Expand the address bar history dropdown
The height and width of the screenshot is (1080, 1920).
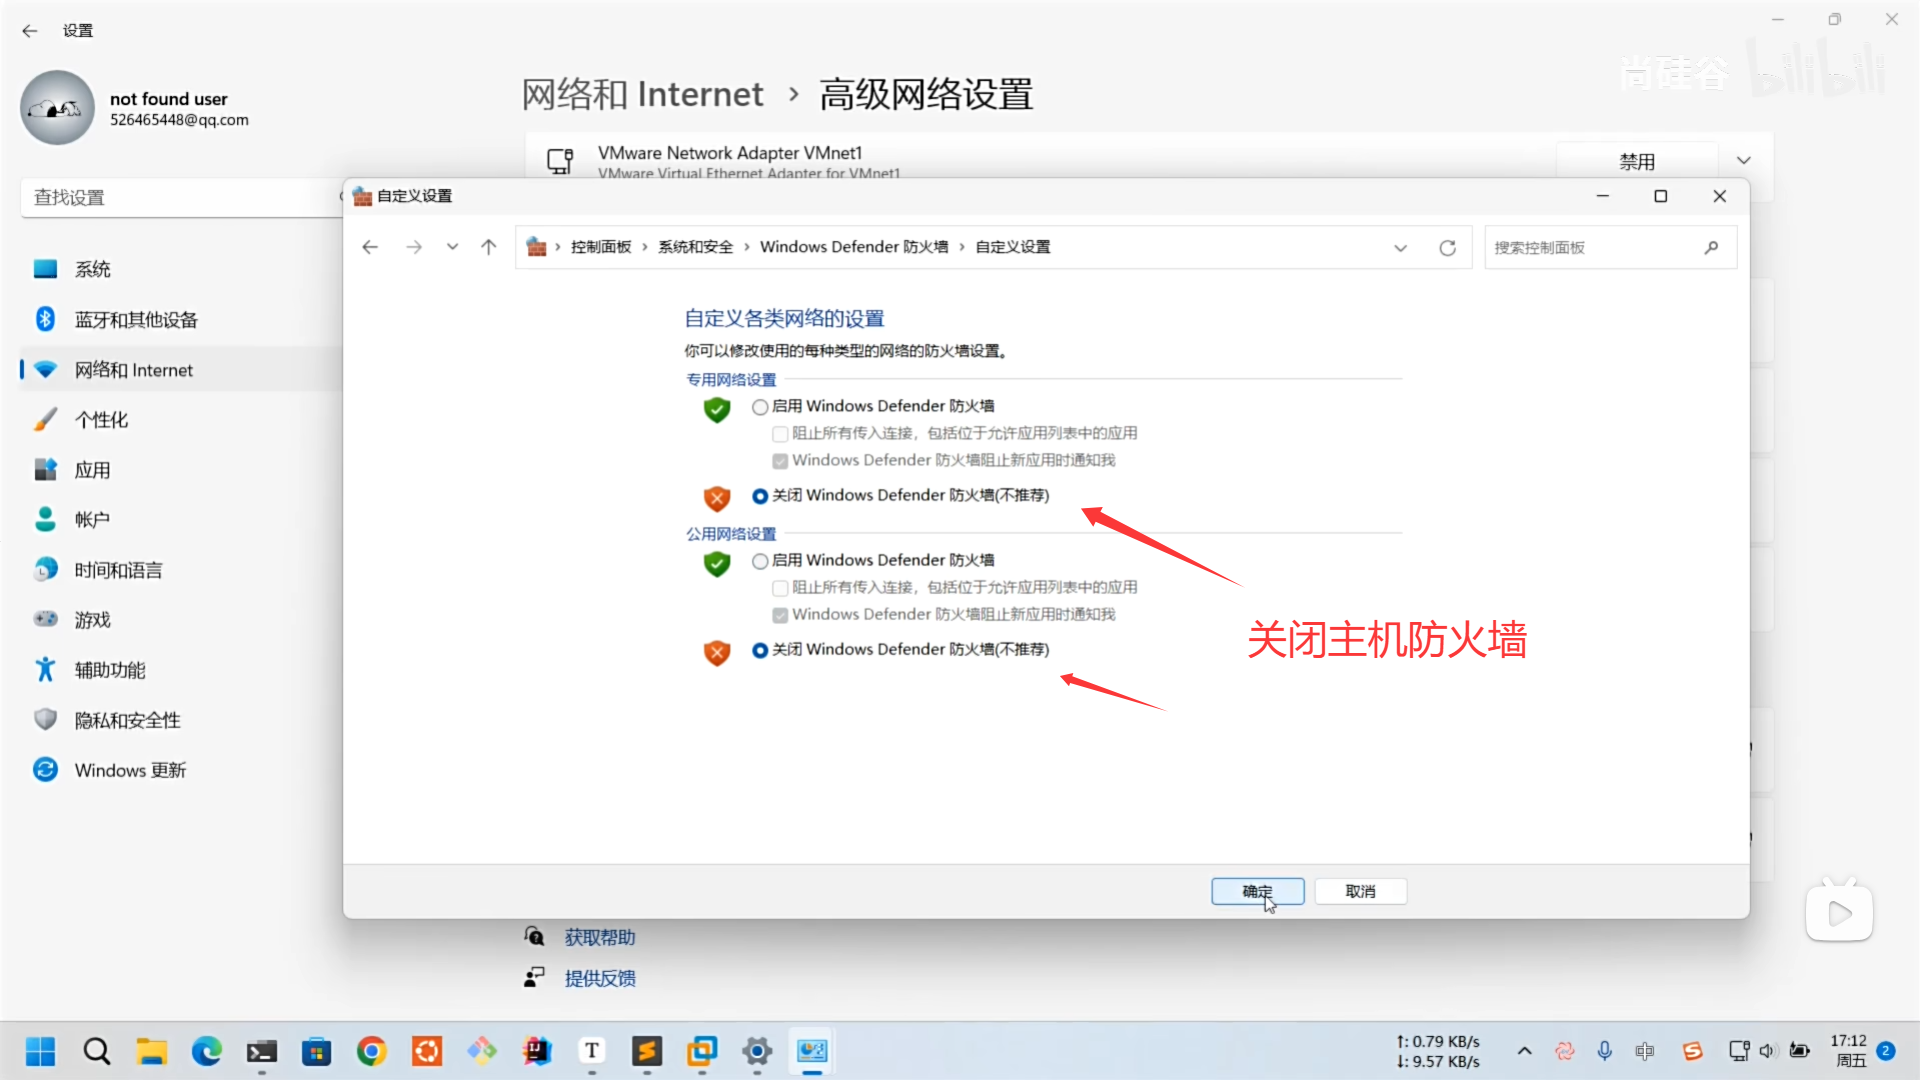1400,248
